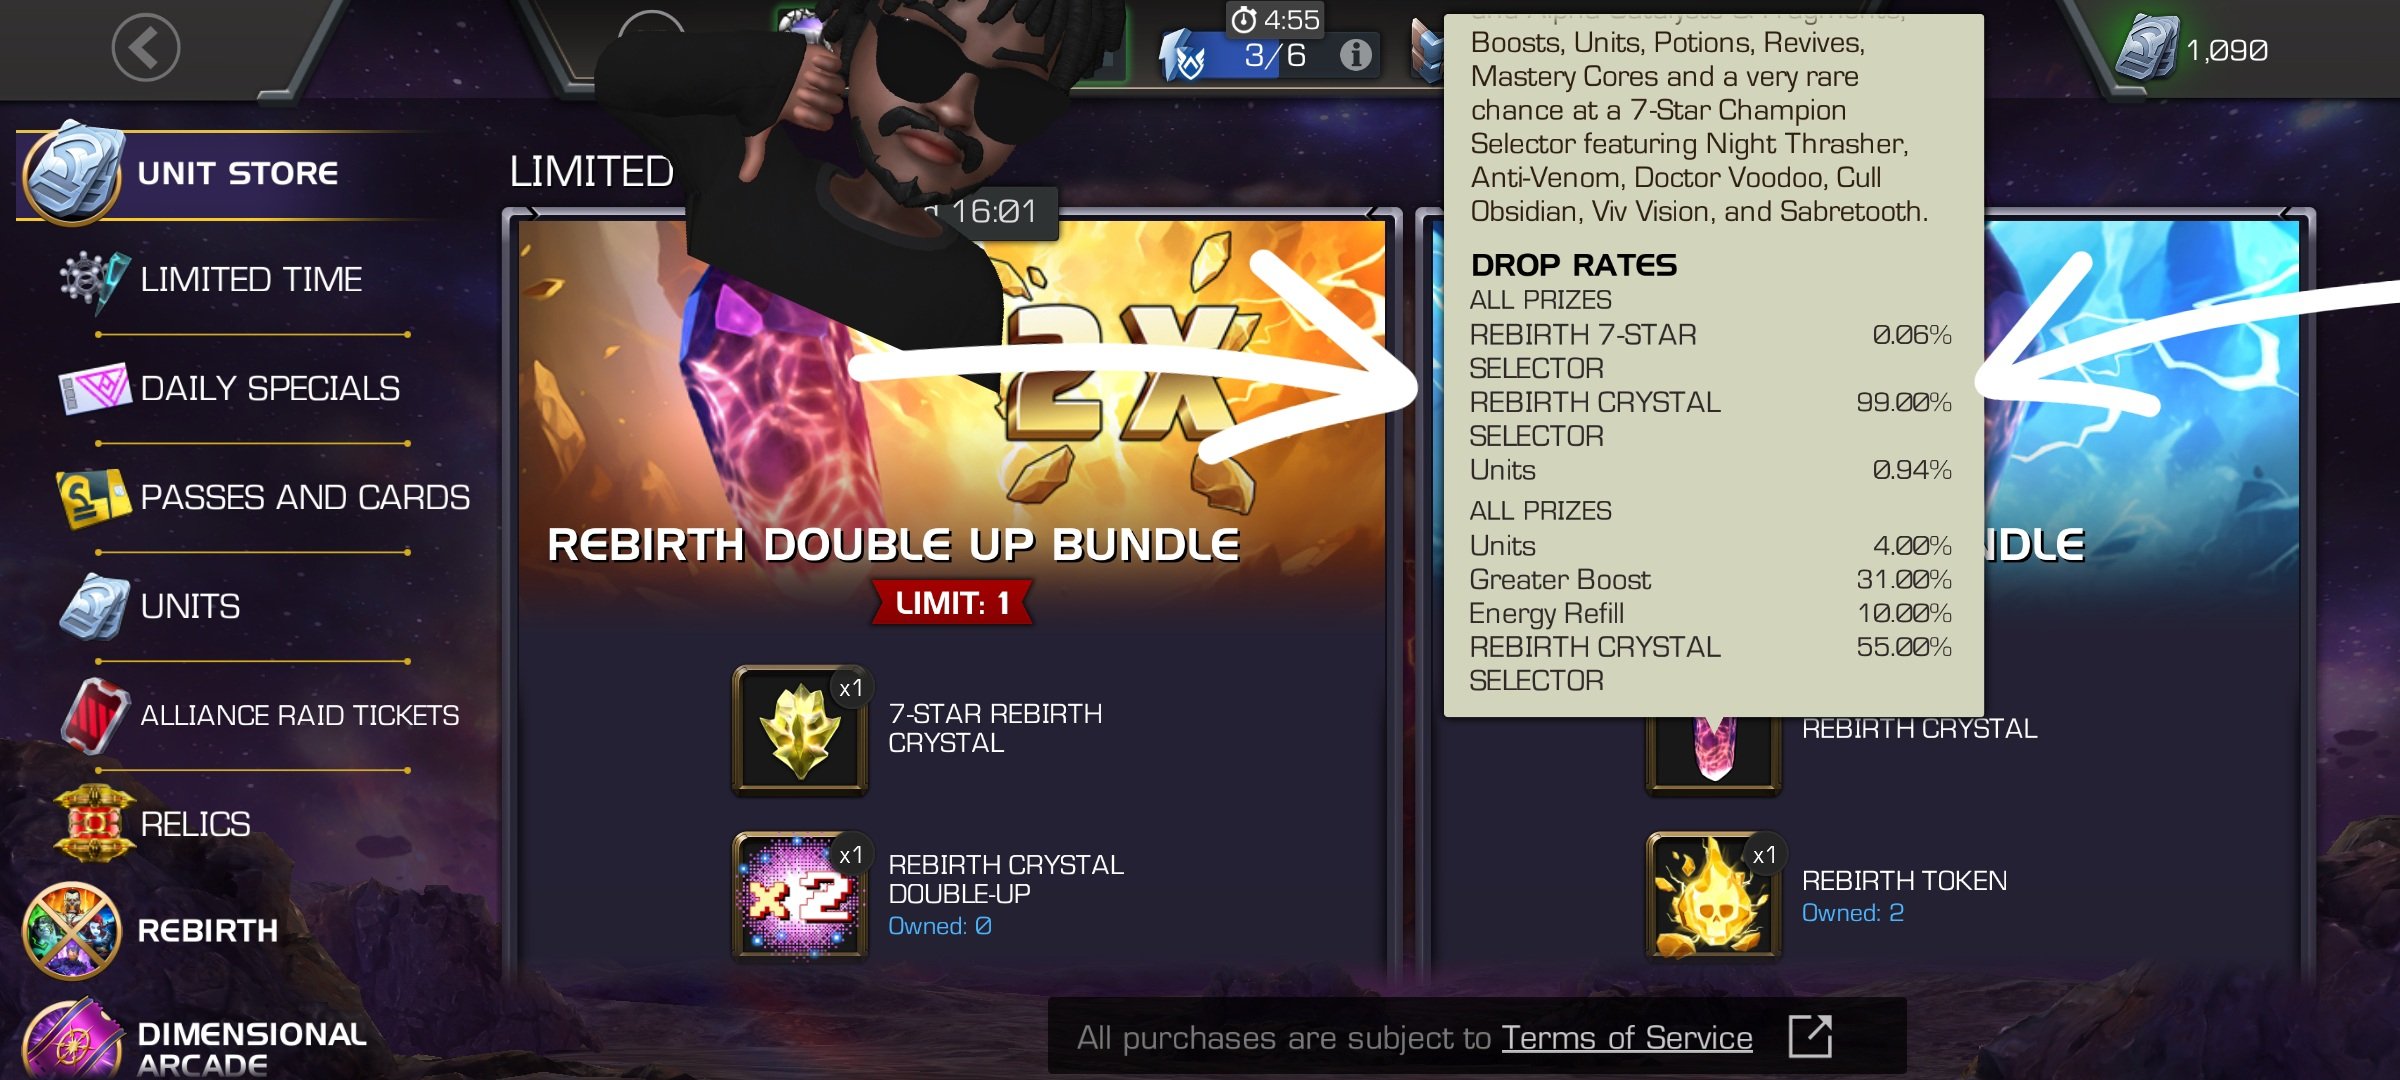2400x1080 pixels.
Task: Go back using the arrow button
Action: pos(146,47)
